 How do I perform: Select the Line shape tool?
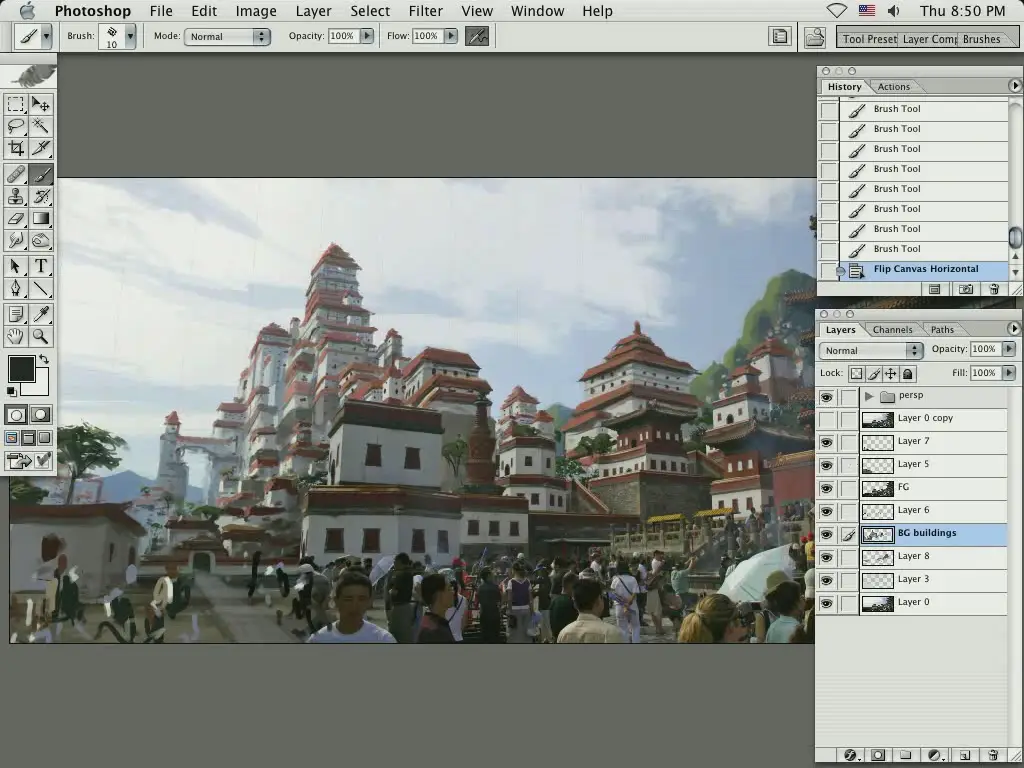tap(40, 289)
